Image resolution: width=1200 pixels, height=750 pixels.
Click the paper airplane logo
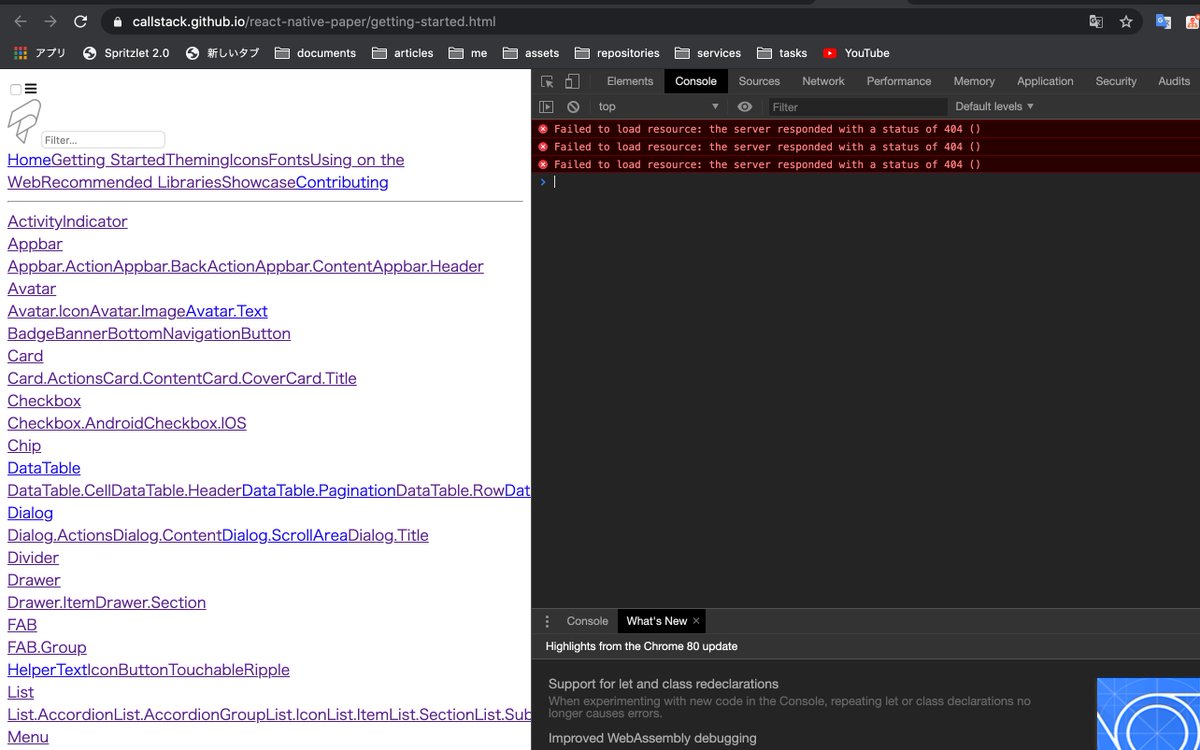(x=24, y=122)
